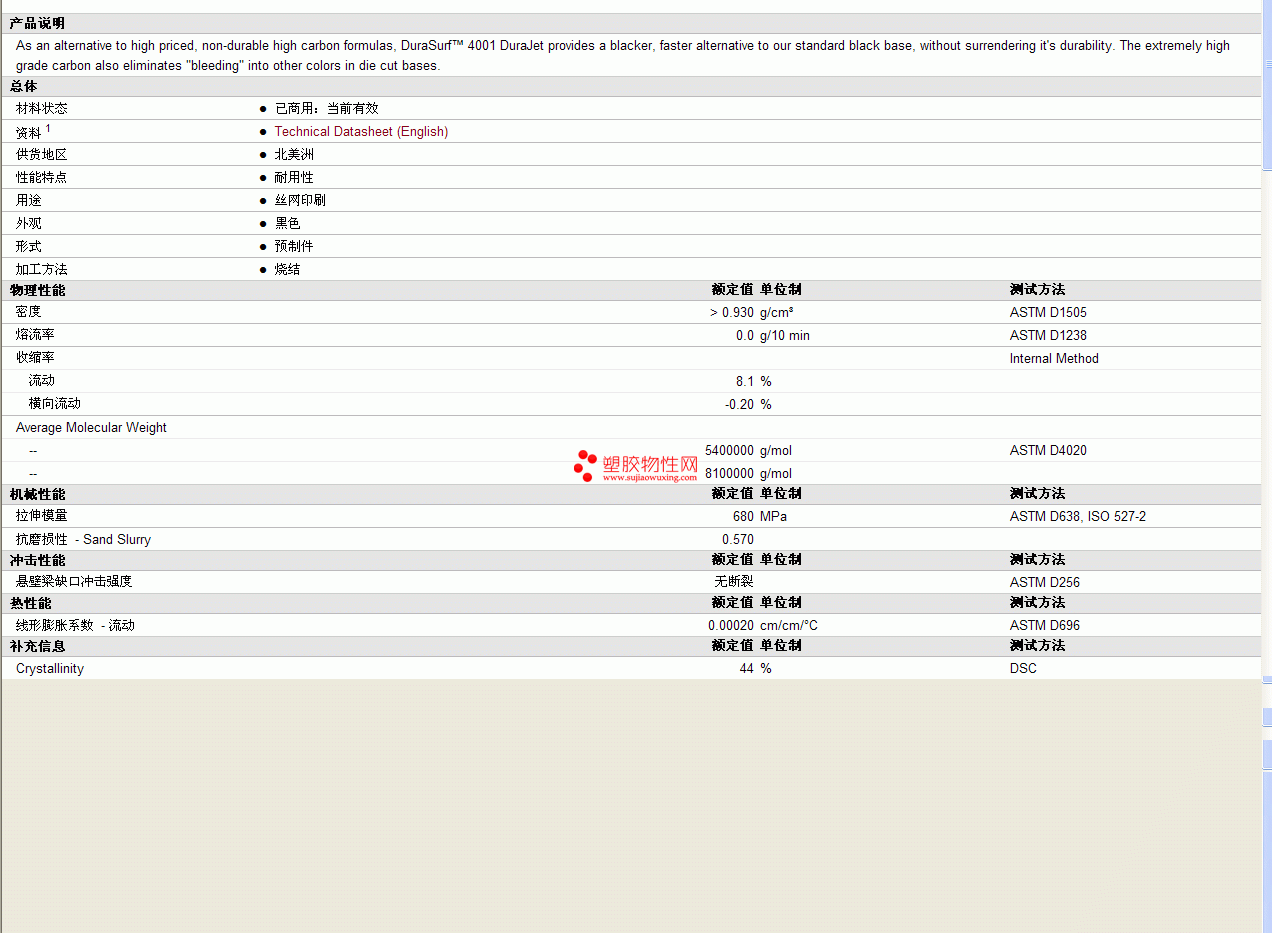
Task: Select the 产品说明 section header
Action: (x=37, y=23)
